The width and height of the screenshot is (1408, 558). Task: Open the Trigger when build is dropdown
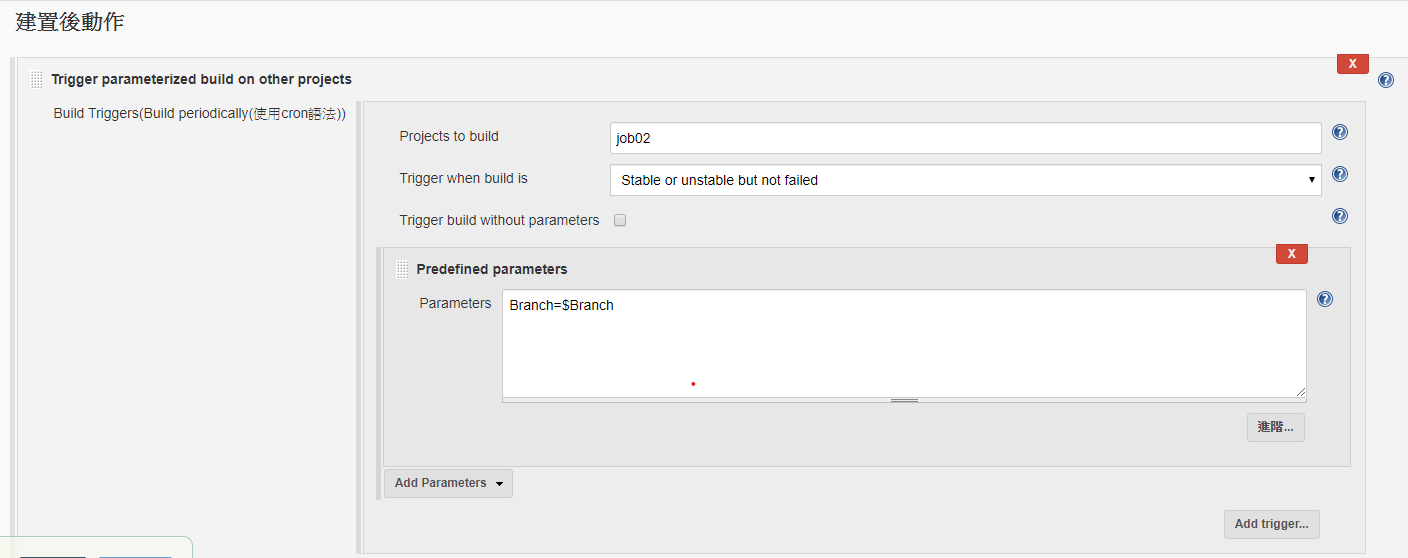click(x=965, y=180)
